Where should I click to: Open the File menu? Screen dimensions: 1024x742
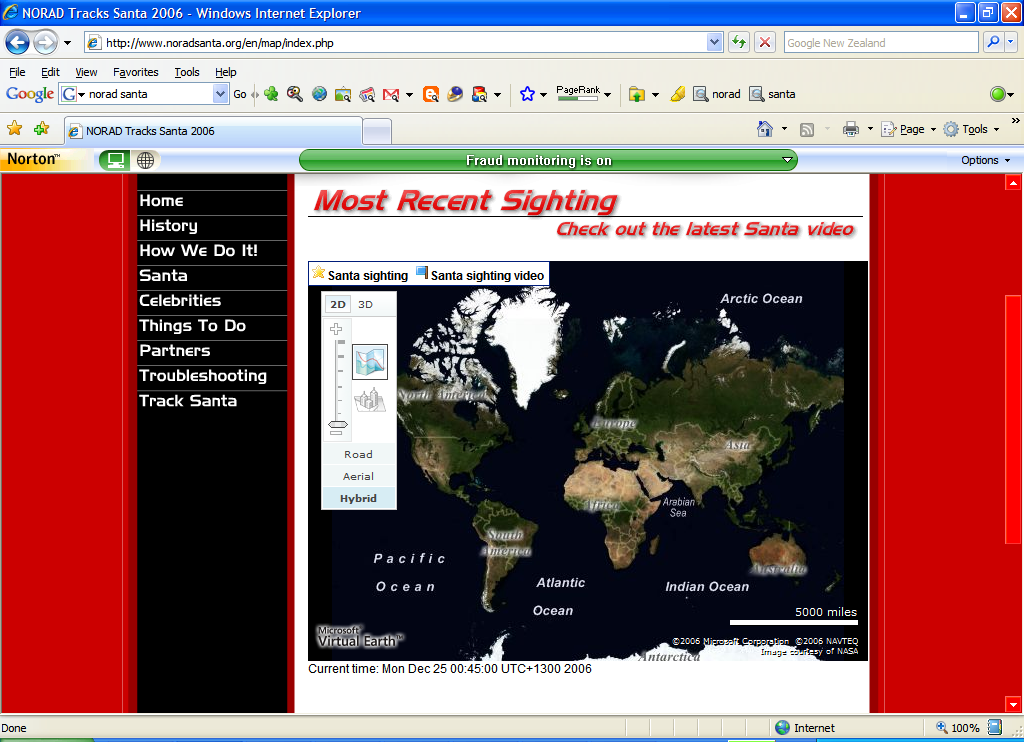coord(17,72)
